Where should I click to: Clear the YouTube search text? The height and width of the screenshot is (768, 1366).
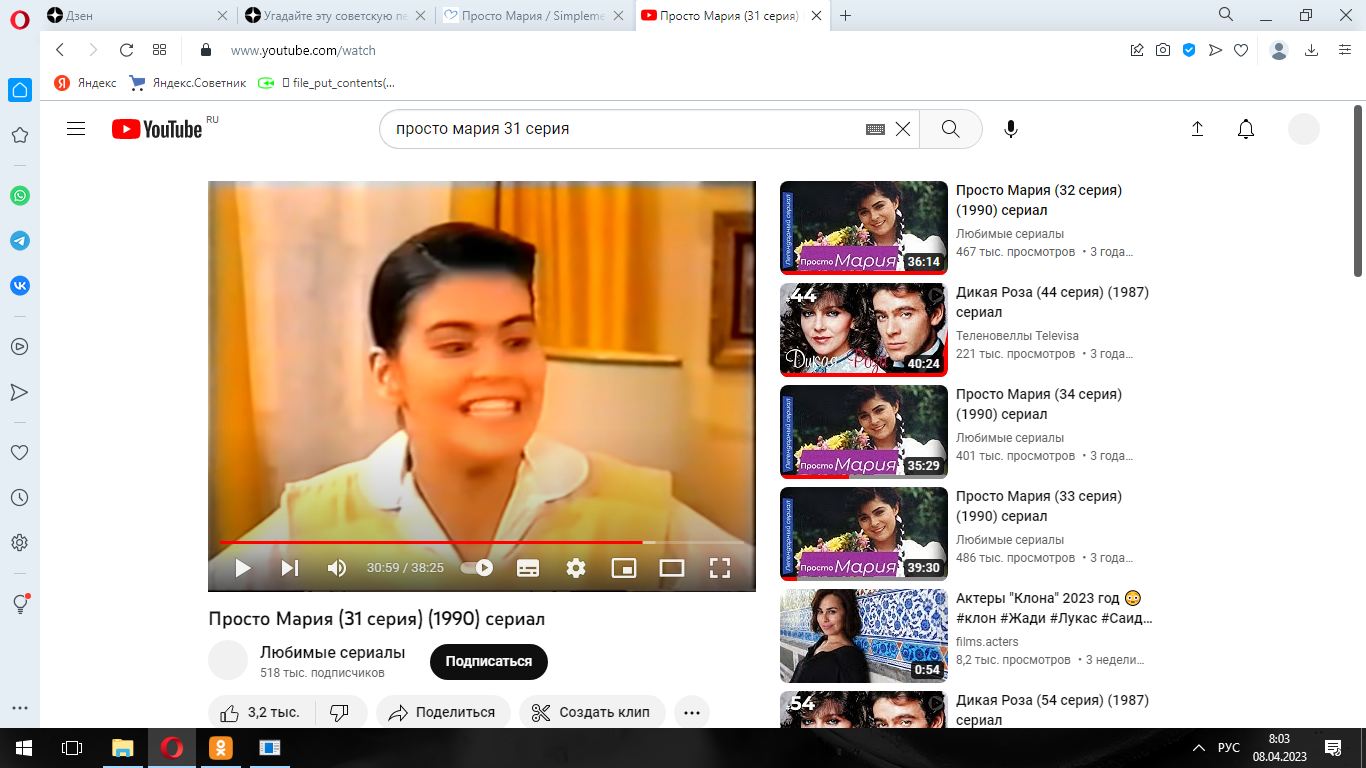(903, 129)
